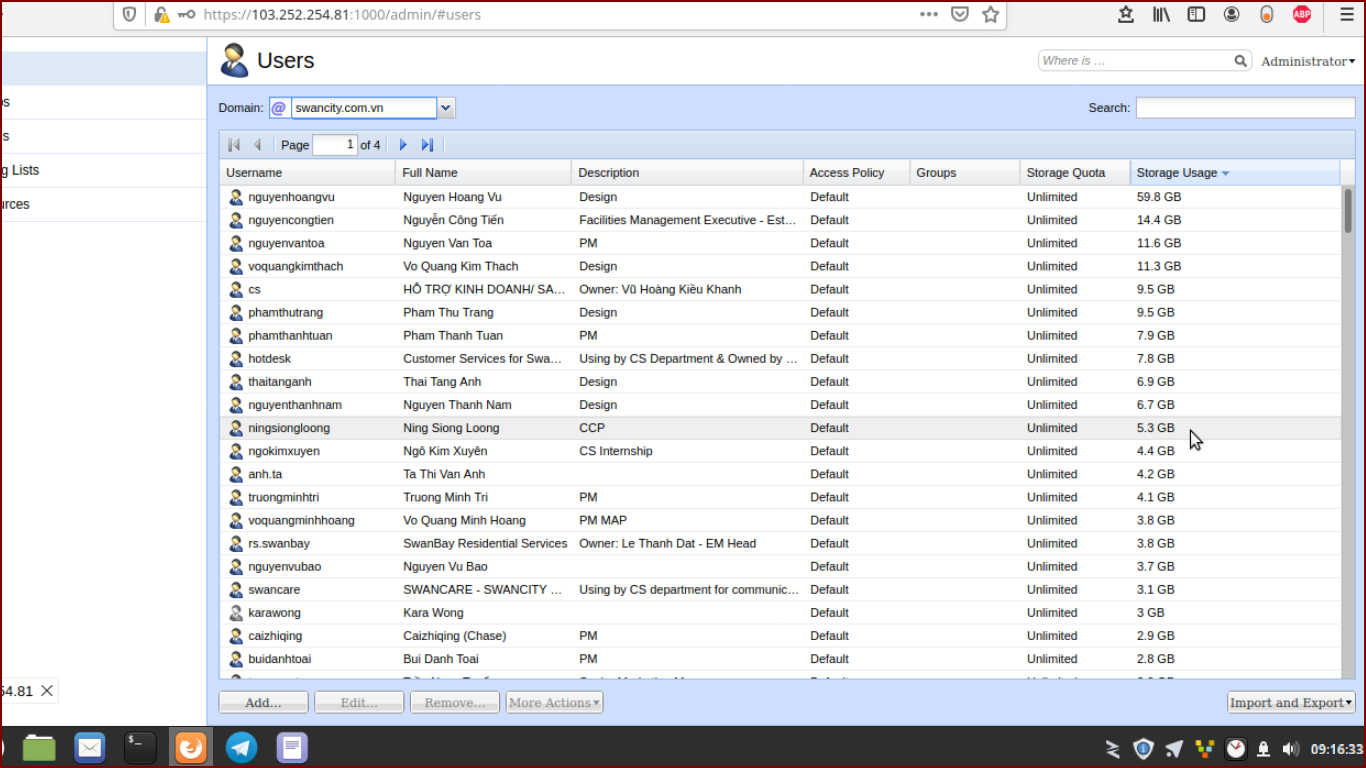Open the Telegram taskbar icon
Image resolution: width=1366 pixels, height=768 pixels.
(x=241, y=747)
